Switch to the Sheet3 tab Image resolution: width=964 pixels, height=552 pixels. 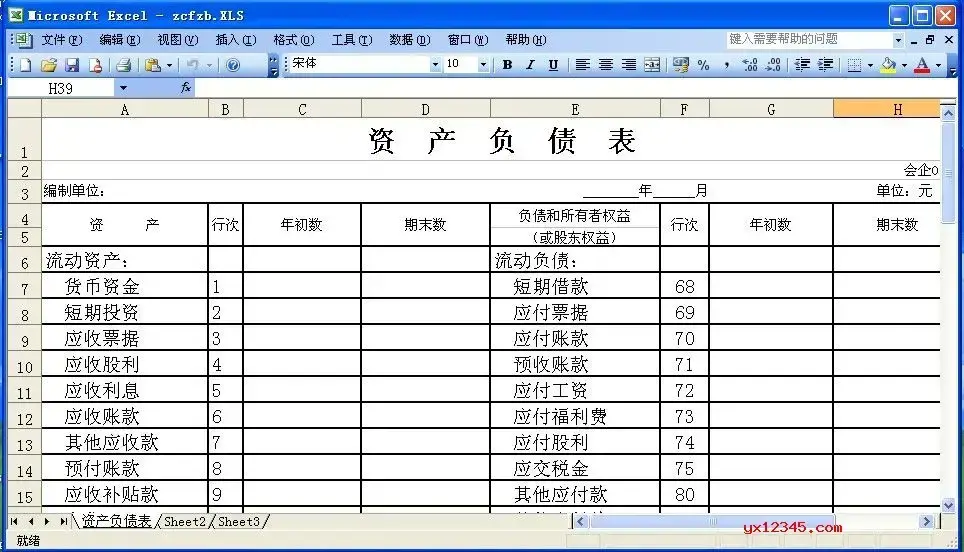(239, 521)
